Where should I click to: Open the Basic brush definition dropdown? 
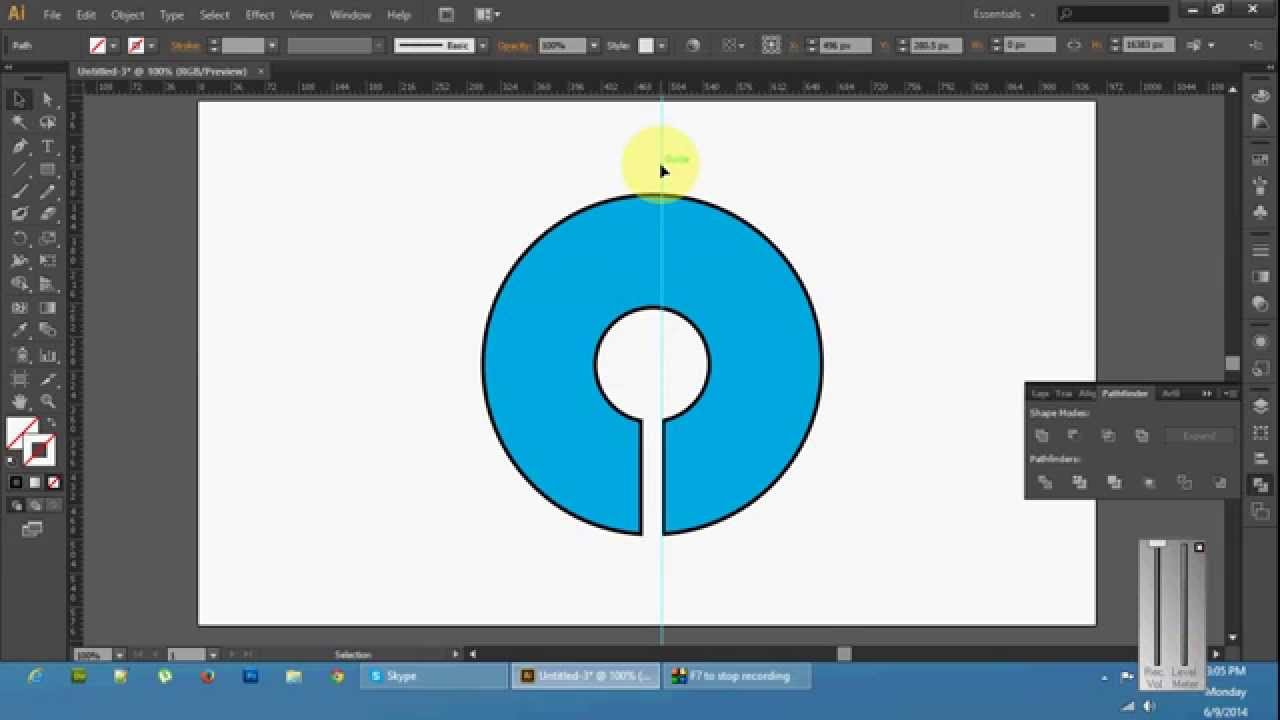tap(483, 46)
